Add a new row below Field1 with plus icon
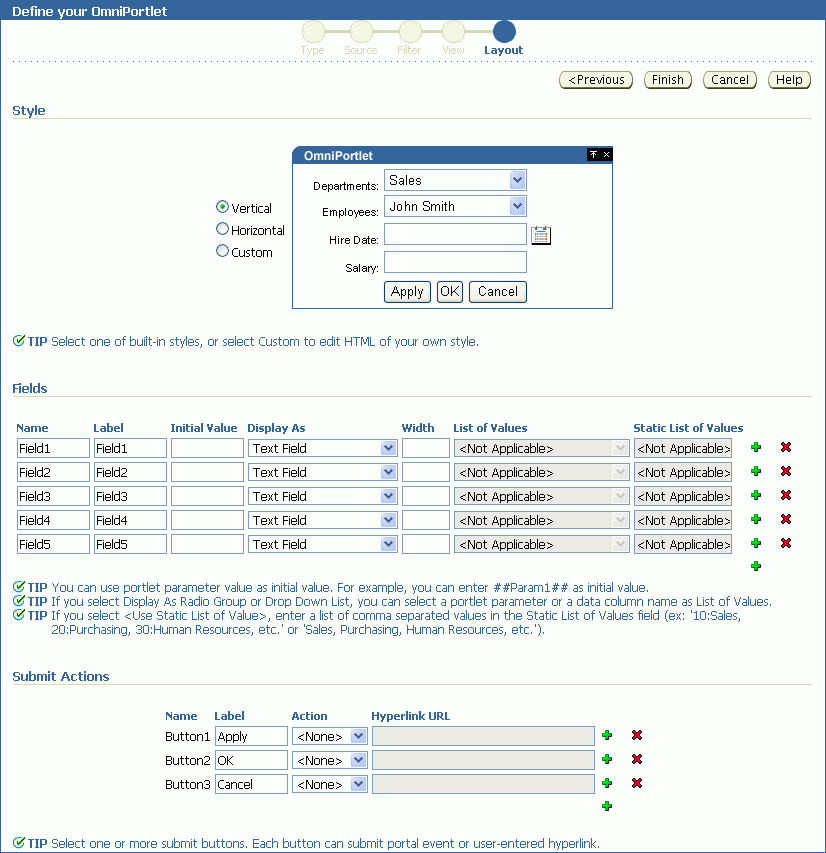826x853 pixels. [x=755, y=447]
